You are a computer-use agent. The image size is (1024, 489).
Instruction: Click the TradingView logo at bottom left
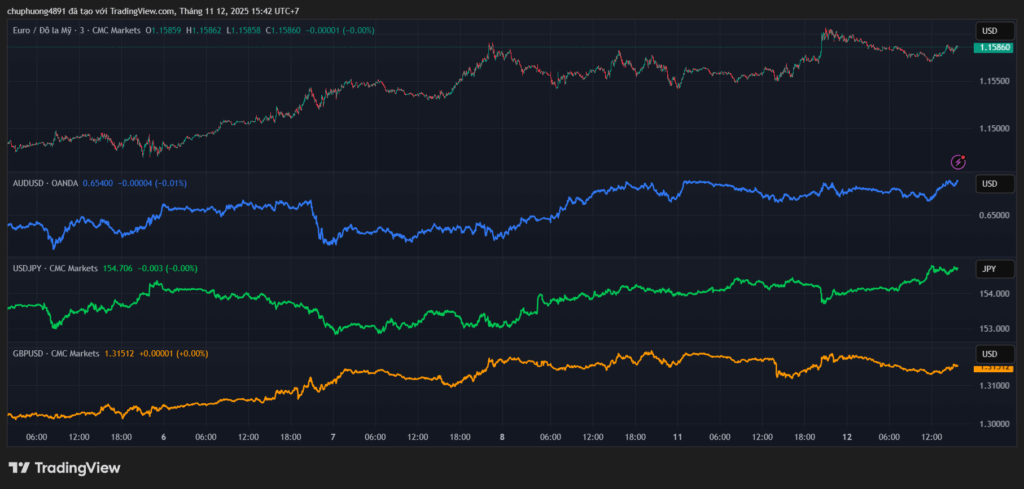[x=64, y=468]
